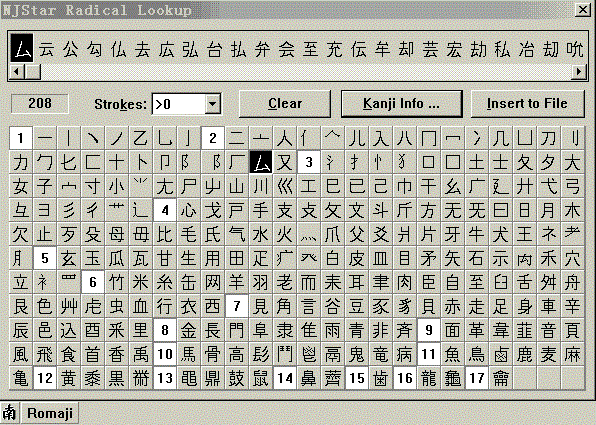596x425 pixels.
Task: Select the 魚 fish radical
Action: click(x=453, y=354)
